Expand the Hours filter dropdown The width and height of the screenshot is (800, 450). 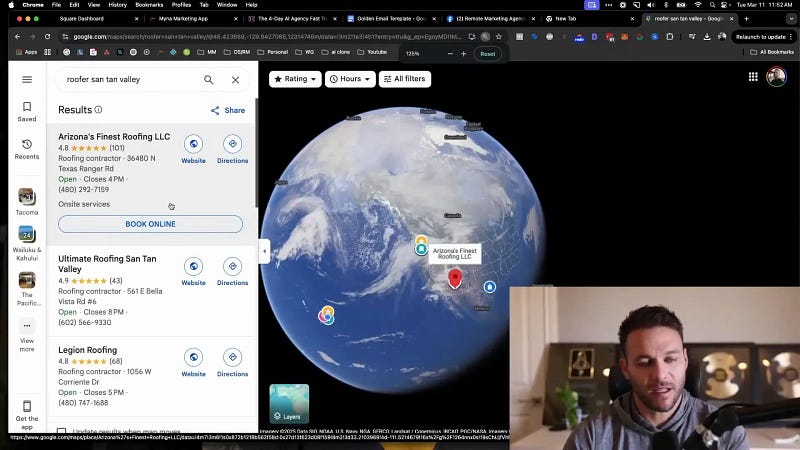click(x=350, y=79)
